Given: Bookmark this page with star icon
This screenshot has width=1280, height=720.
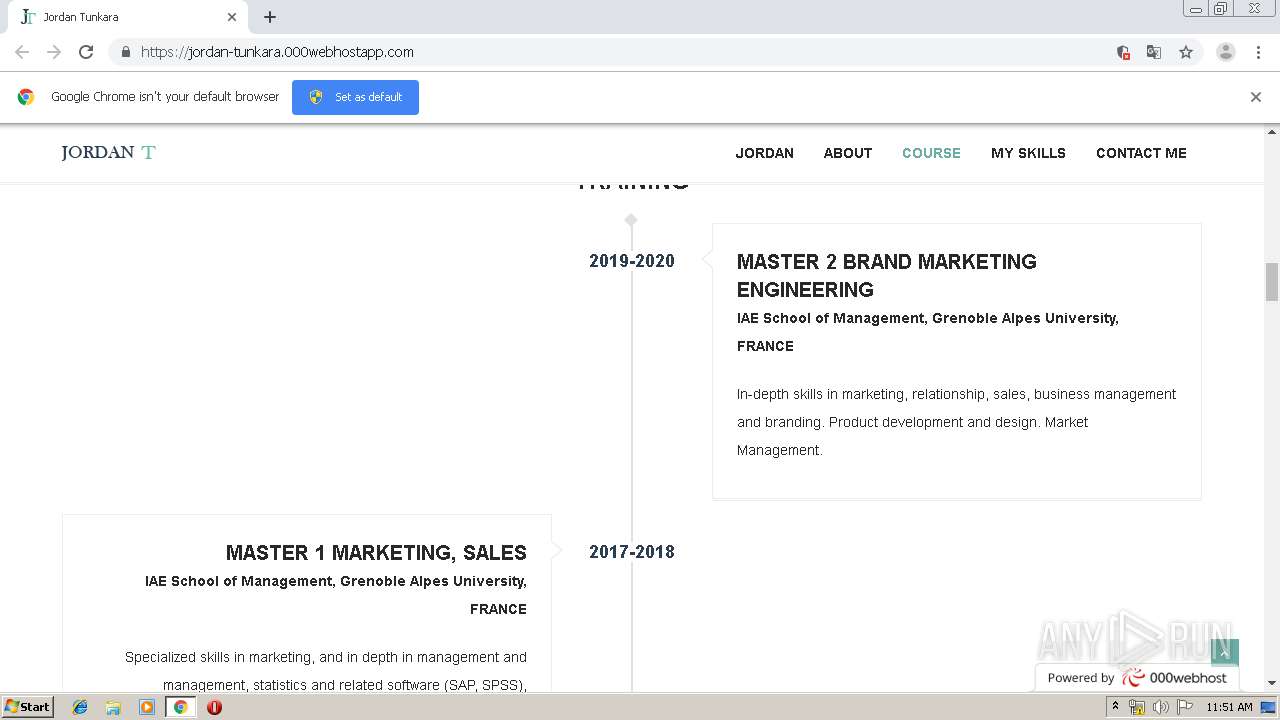Looking at the screenshot, I should [x=1186, y=52].
